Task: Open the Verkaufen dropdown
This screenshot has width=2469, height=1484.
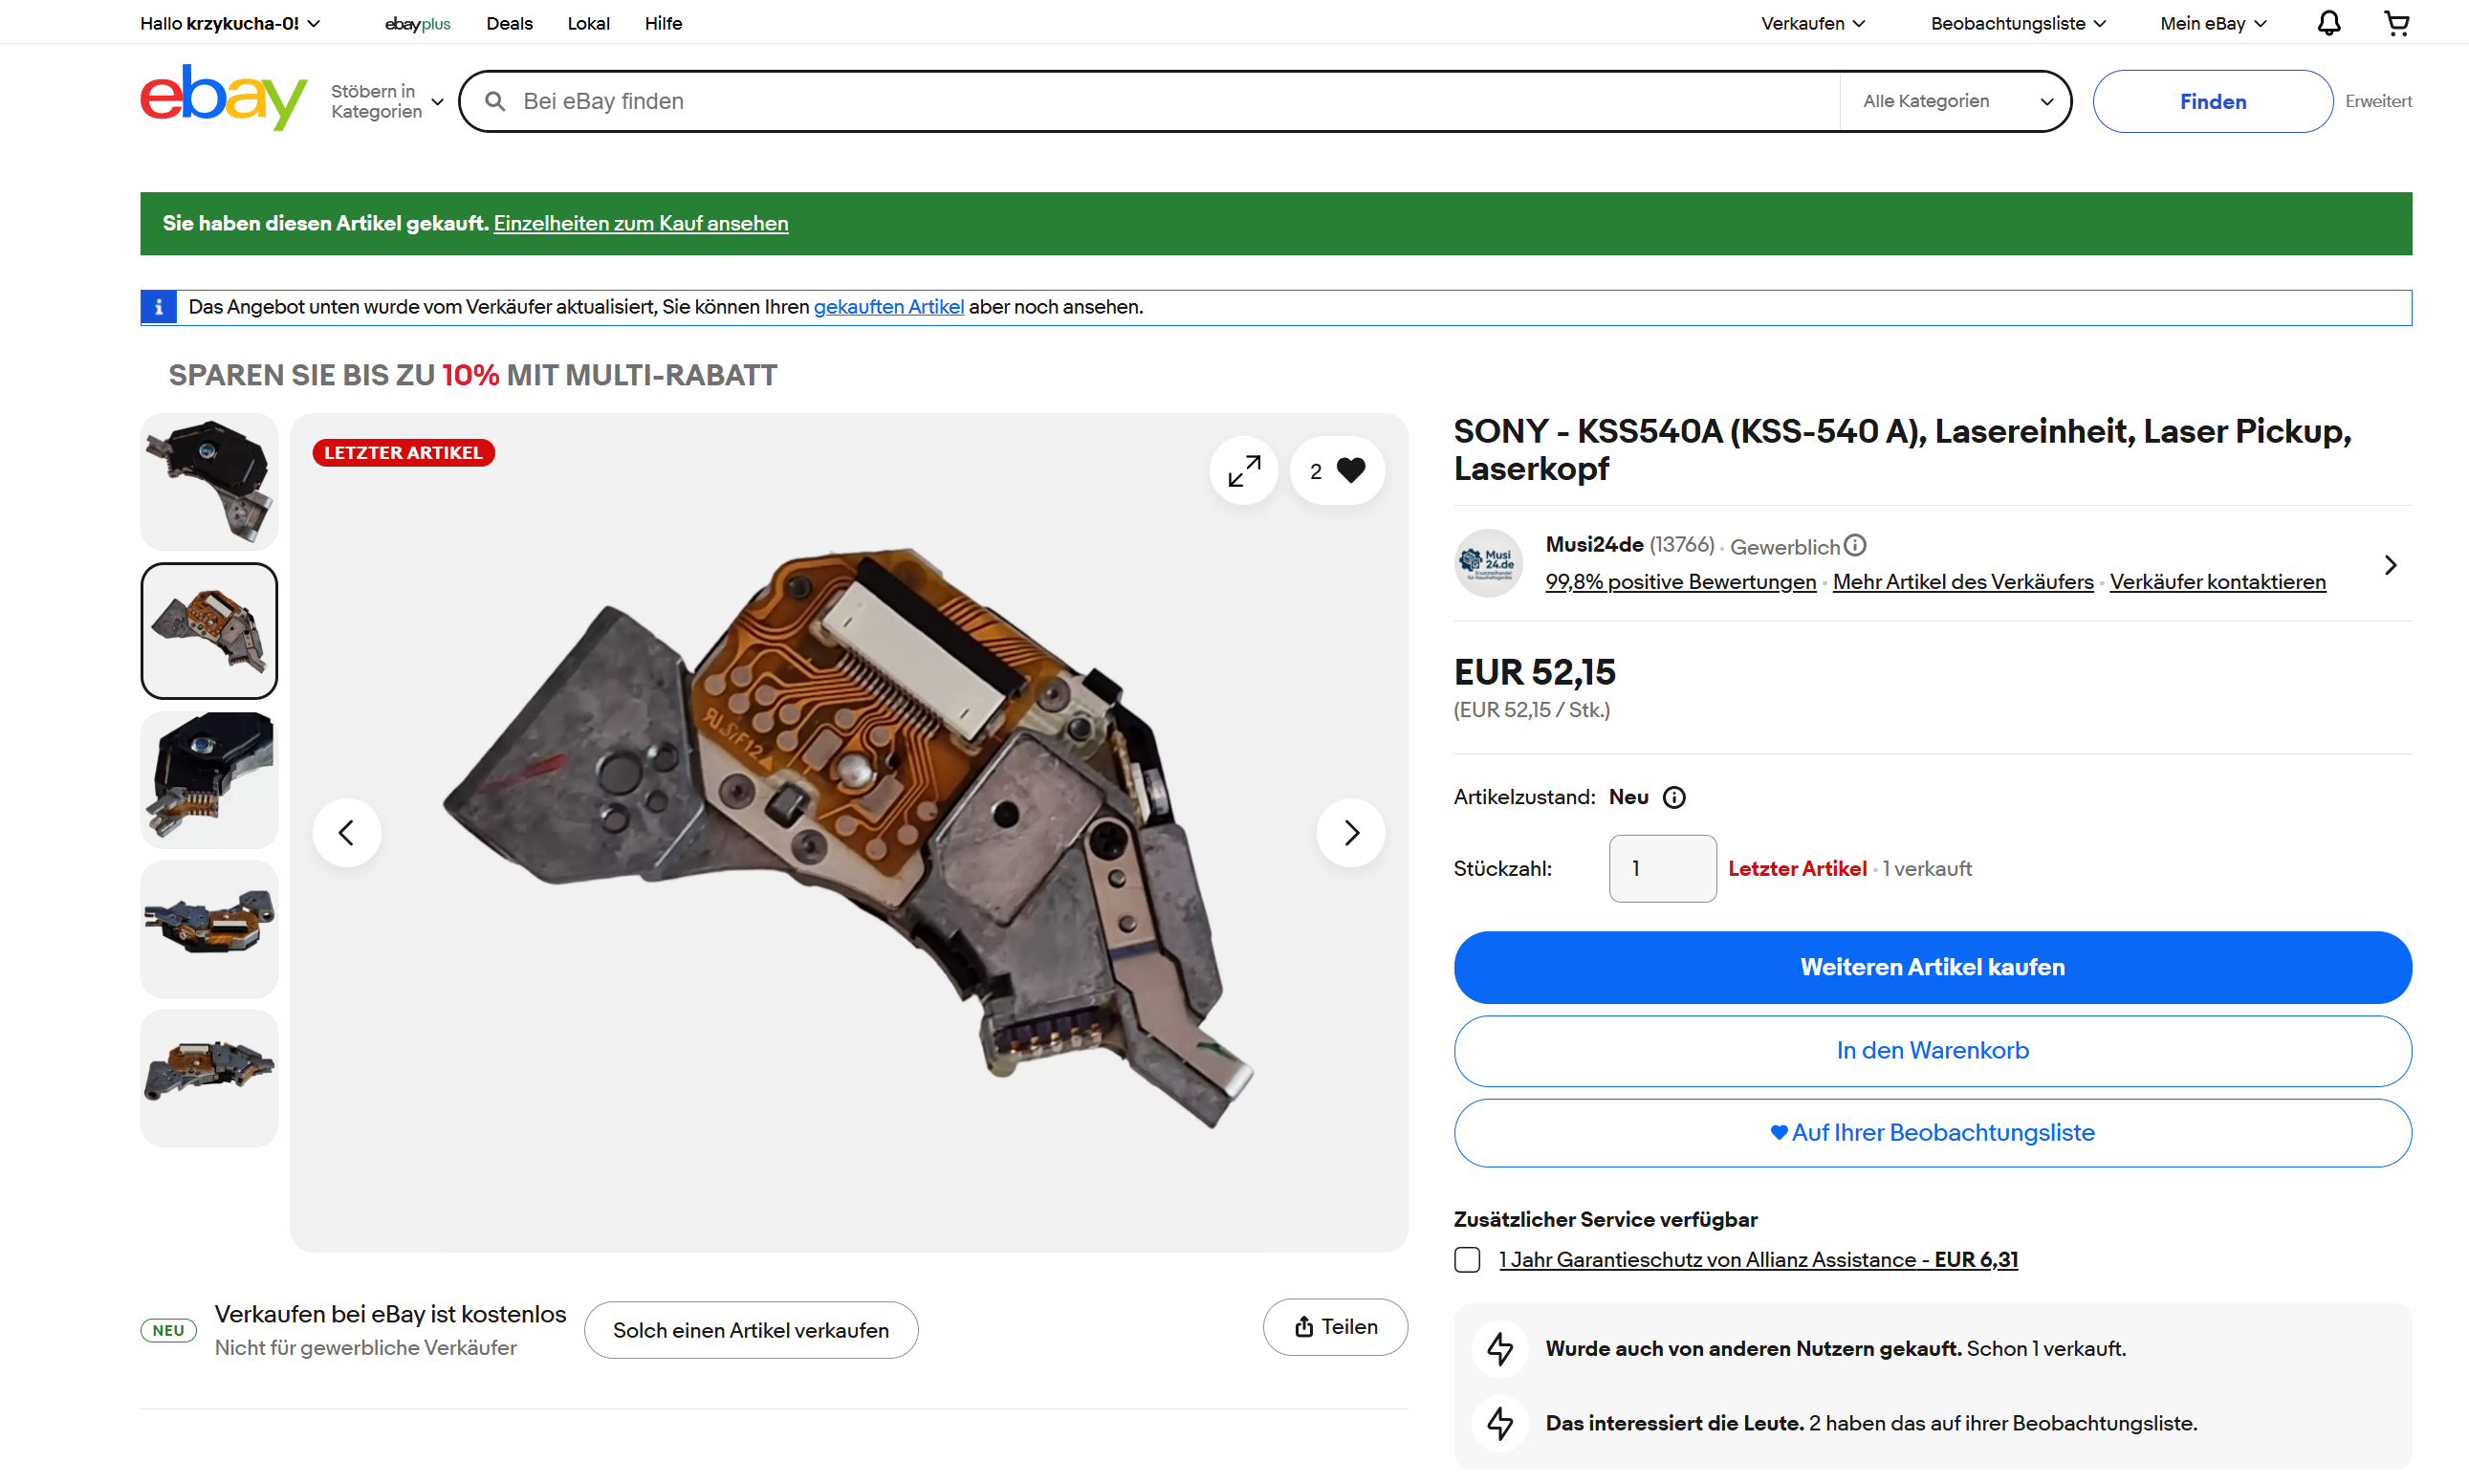Action: coord(1812,23)
